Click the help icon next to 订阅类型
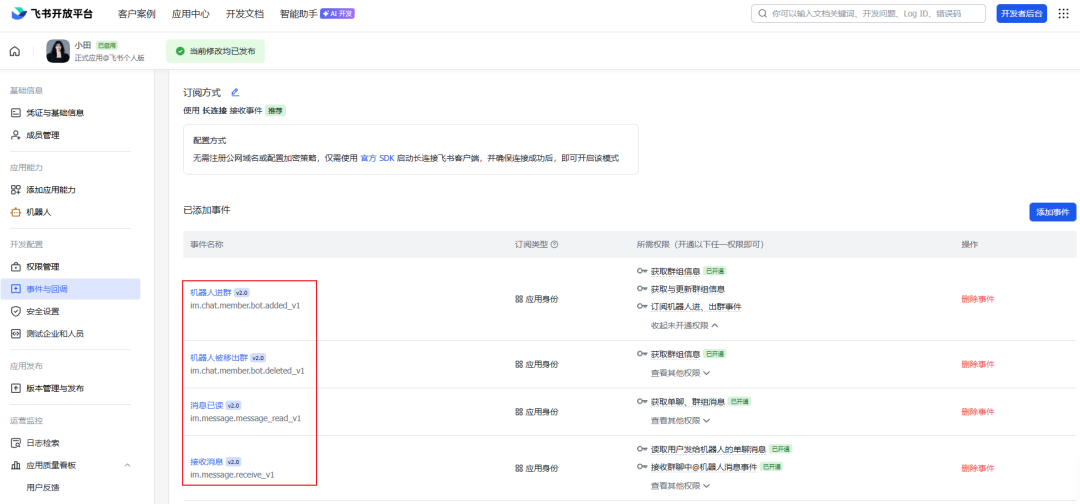Viewport: 1080px width, 504px height. [x=554, y=244]
